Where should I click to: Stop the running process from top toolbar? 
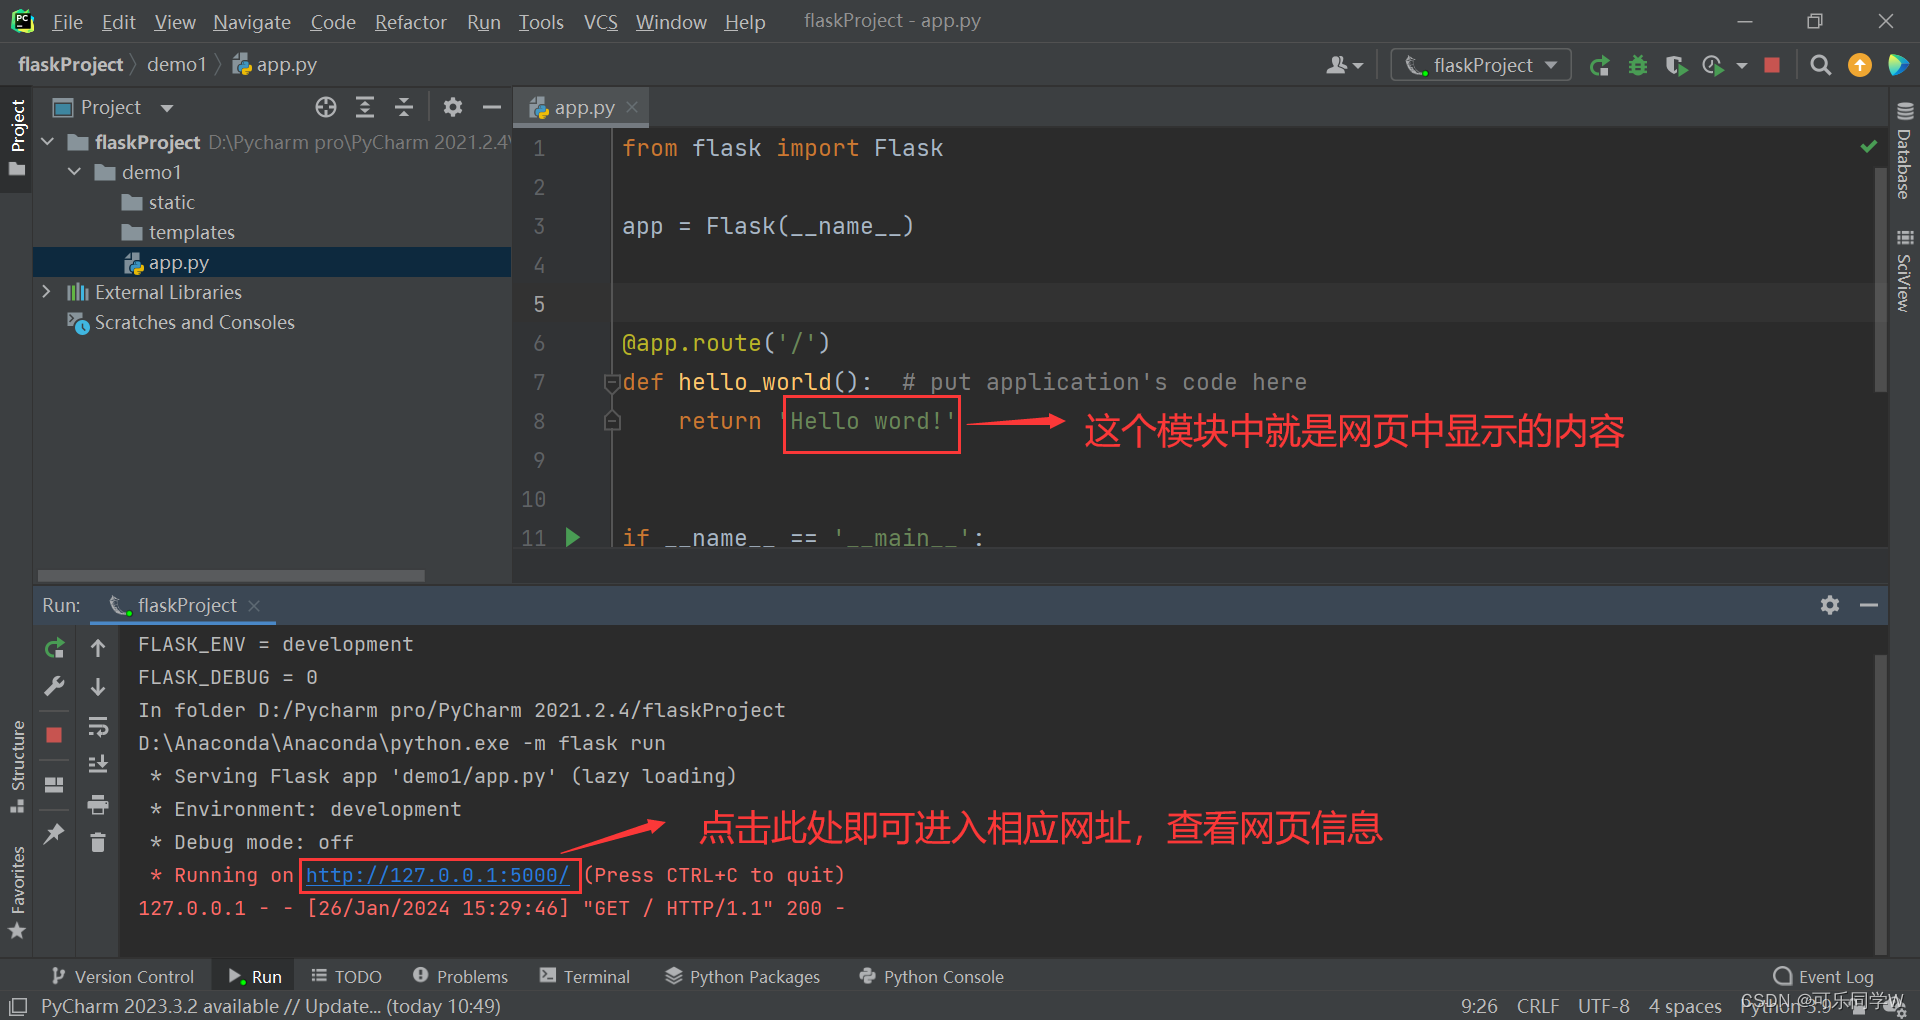coord(1772,65)
